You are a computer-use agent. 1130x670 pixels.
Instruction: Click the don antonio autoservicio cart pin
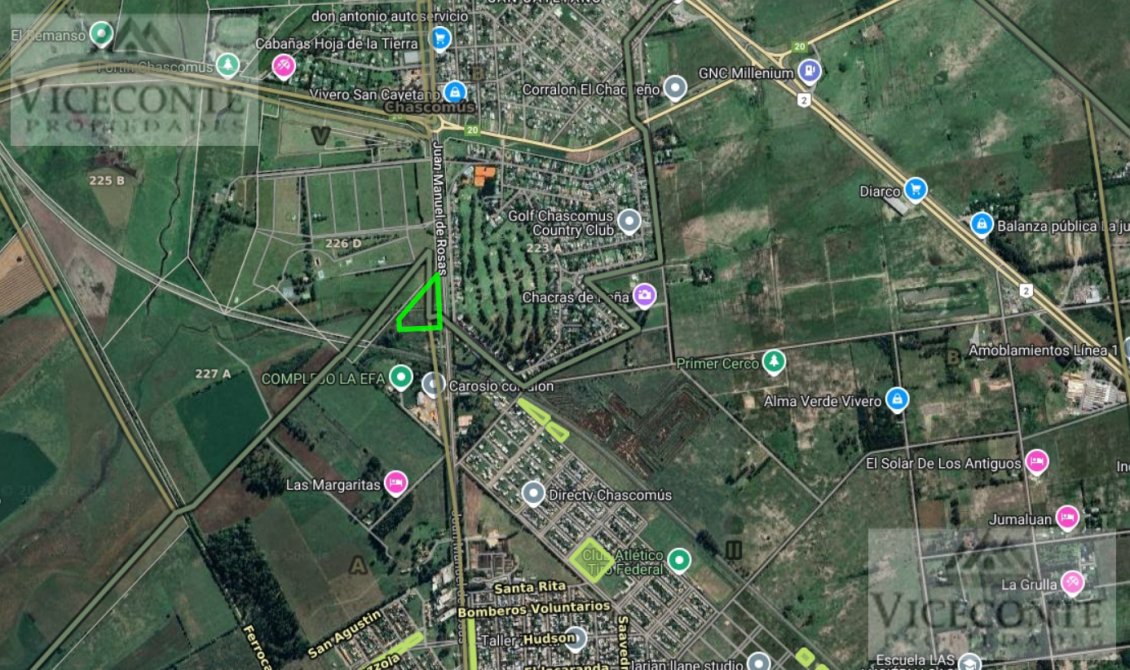click(440, 38)
